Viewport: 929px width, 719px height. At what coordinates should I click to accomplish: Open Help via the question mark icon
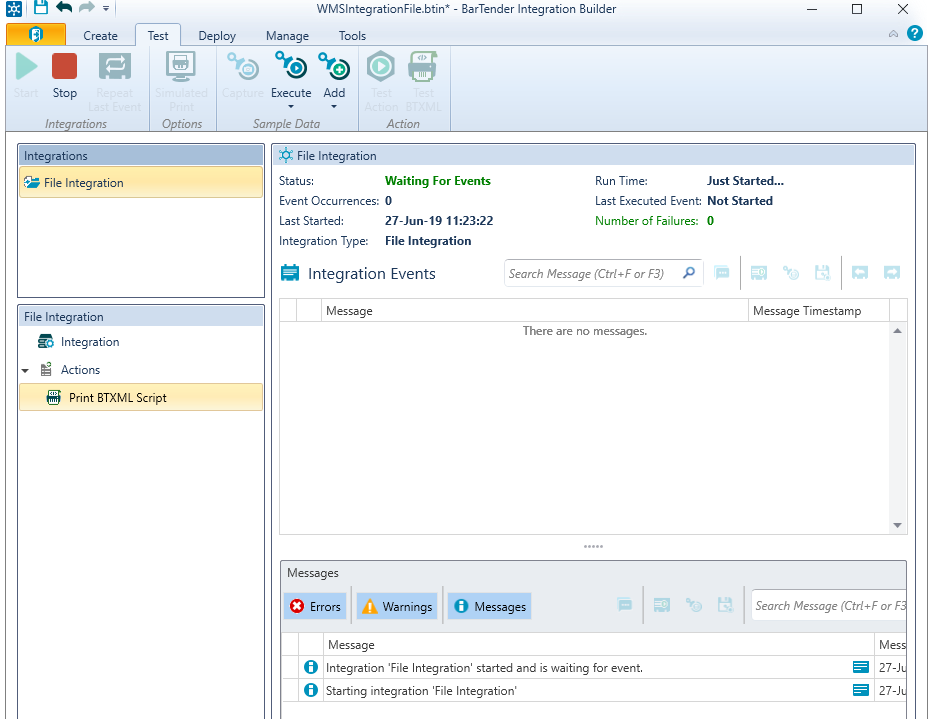914,33
